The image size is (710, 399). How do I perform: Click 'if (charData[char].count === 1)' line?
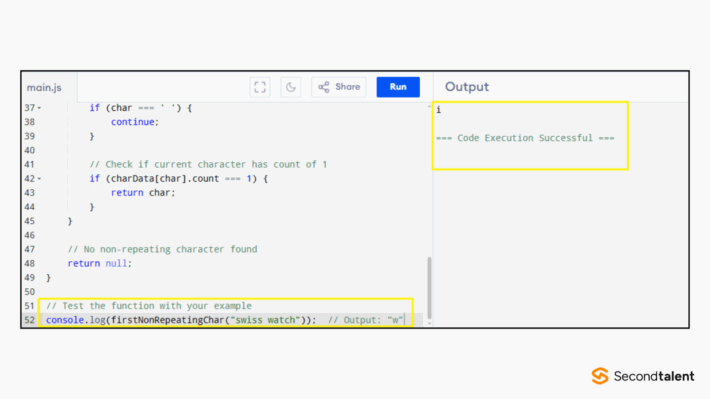click(178, 179)
